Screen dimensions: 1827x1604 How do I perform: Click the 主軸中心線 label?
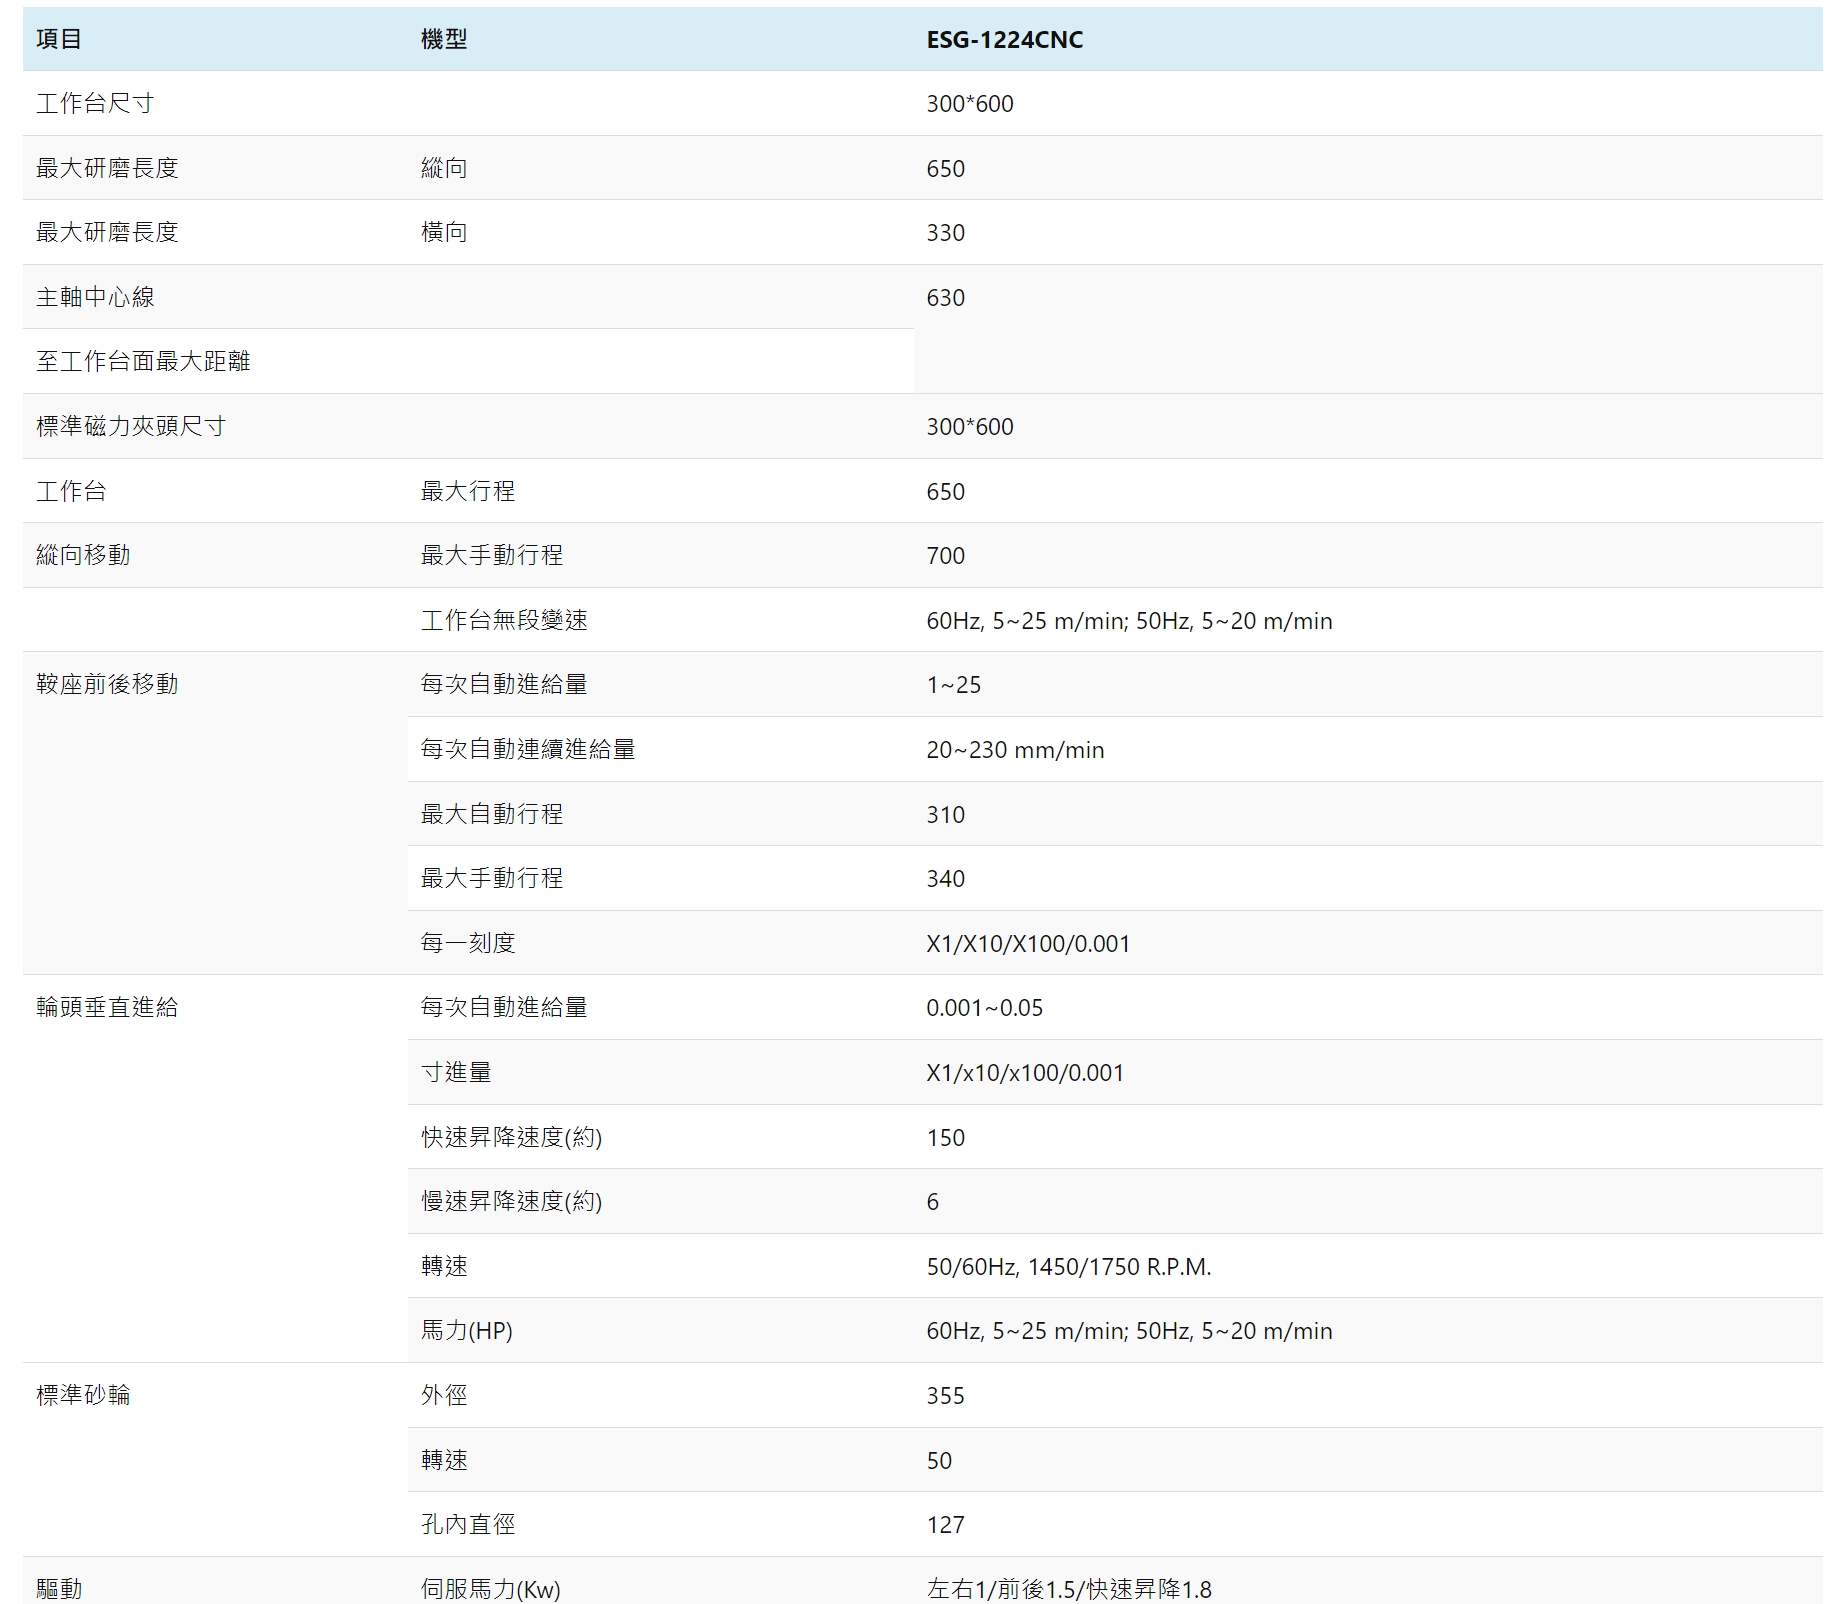[95, 297]
